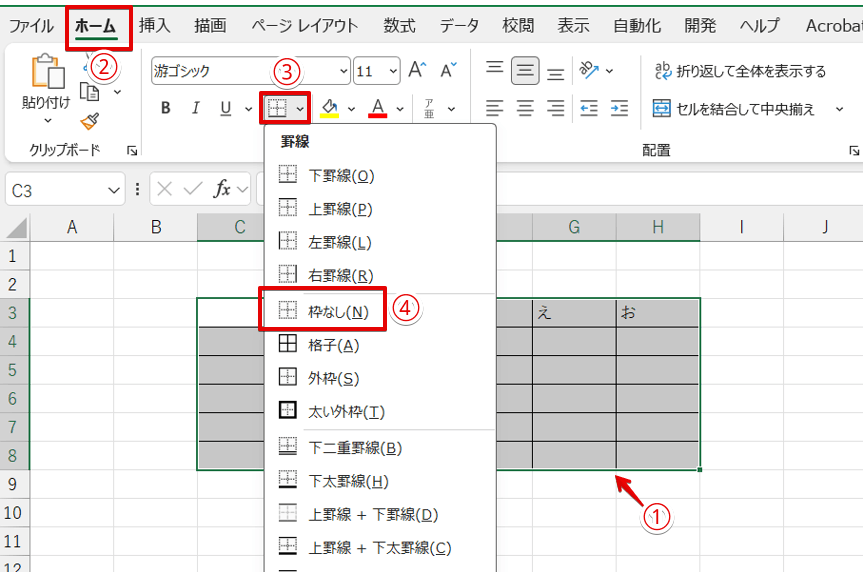
Task: Choose 外枠(S) from borders menu
Action: pyautogui.click(x=380, y=378)
